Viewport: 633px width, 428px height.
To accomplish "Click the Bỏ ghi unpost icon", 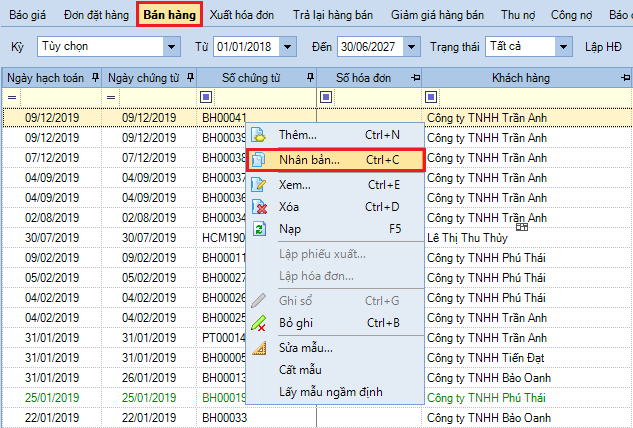I will pyautogui.click(x=259, y=323).
